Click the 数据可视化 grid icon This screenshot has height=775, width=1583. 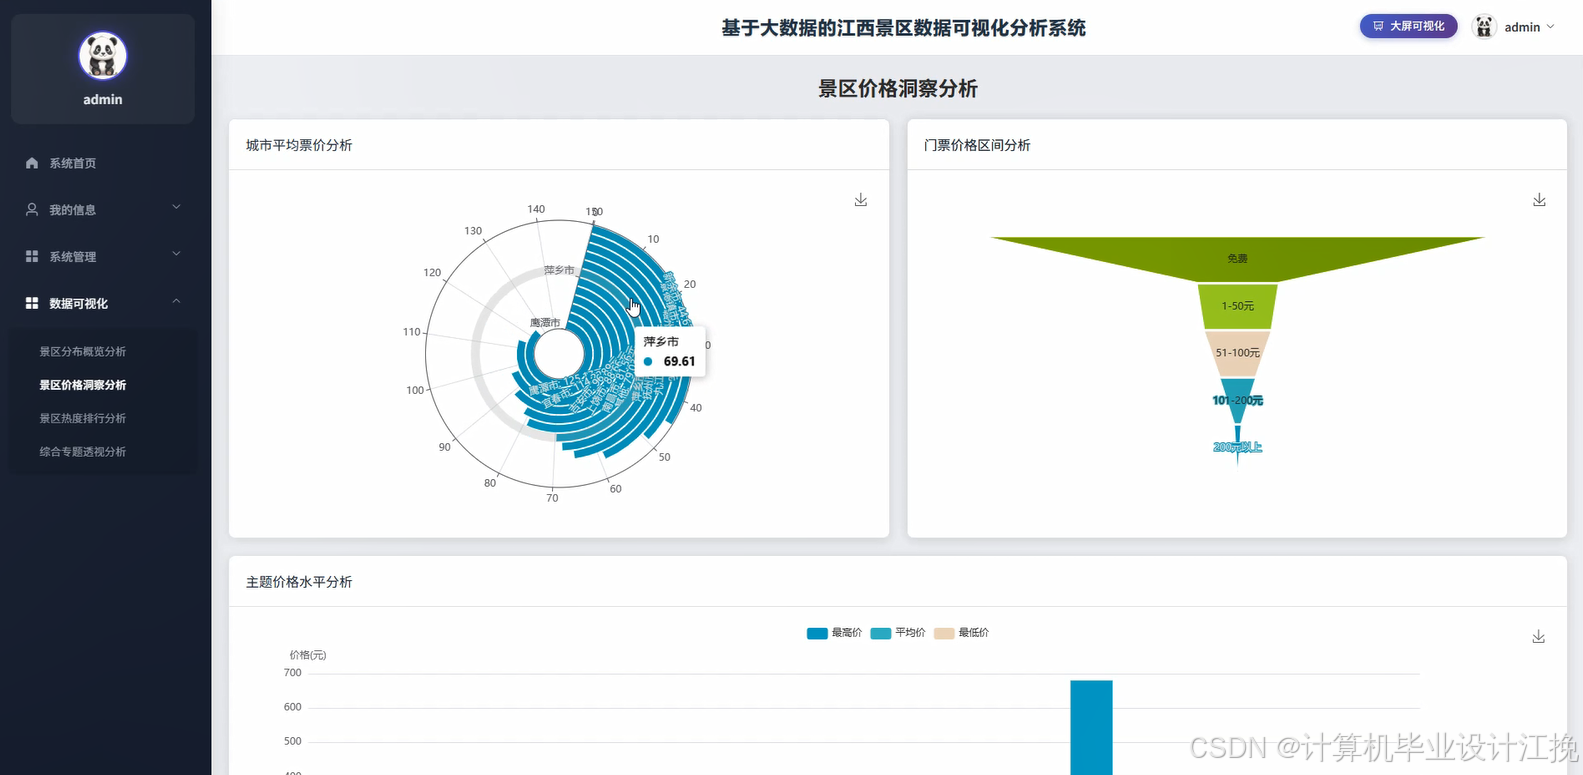pos(32,303)
